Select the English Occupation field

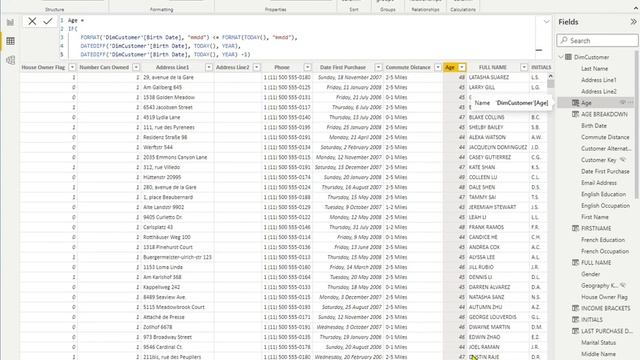(x=605, y=206)
